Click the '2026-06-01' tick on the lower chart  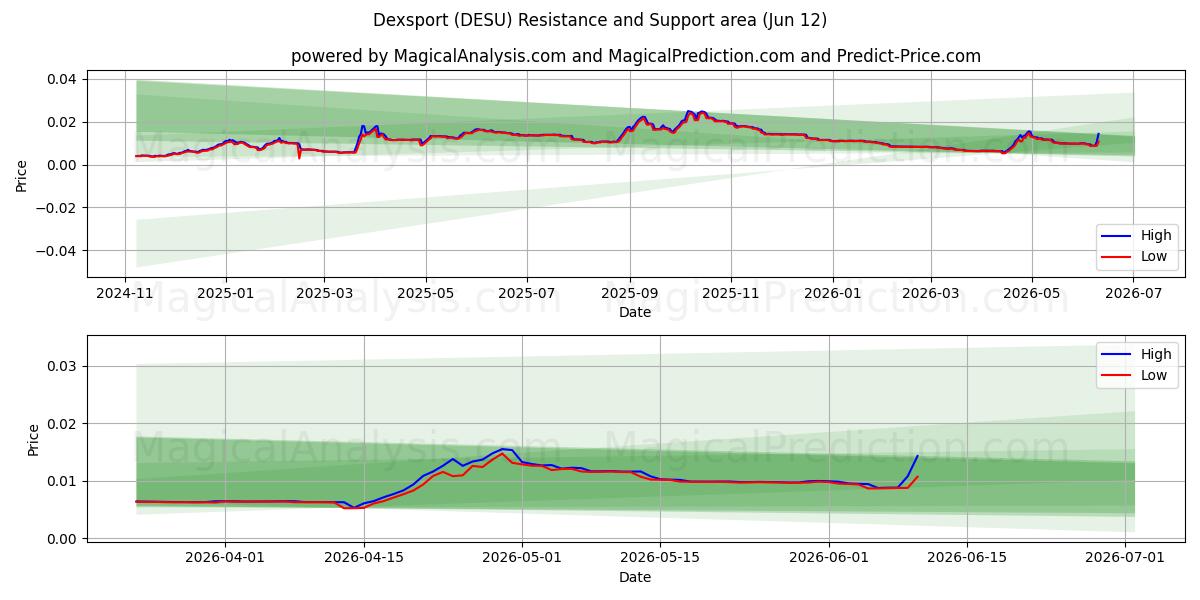tap(829, 558)
